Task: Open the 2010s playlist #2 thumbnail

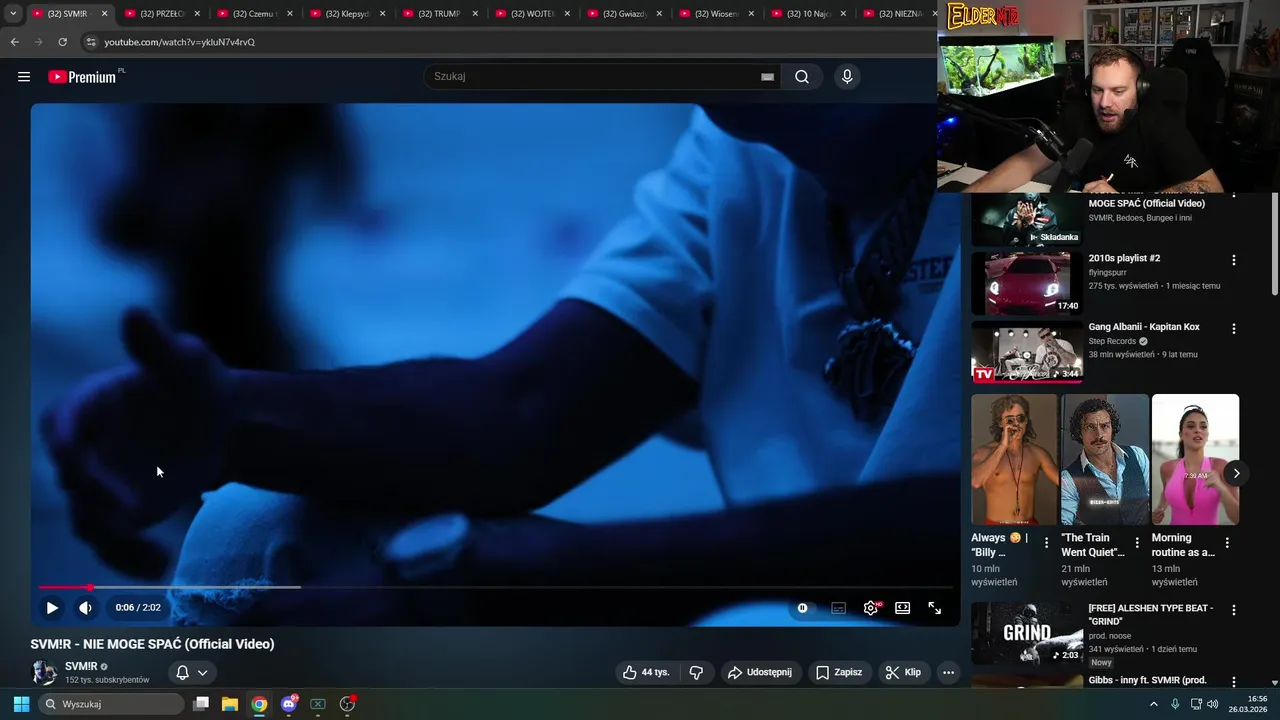Action: (x=1027, y=284)
